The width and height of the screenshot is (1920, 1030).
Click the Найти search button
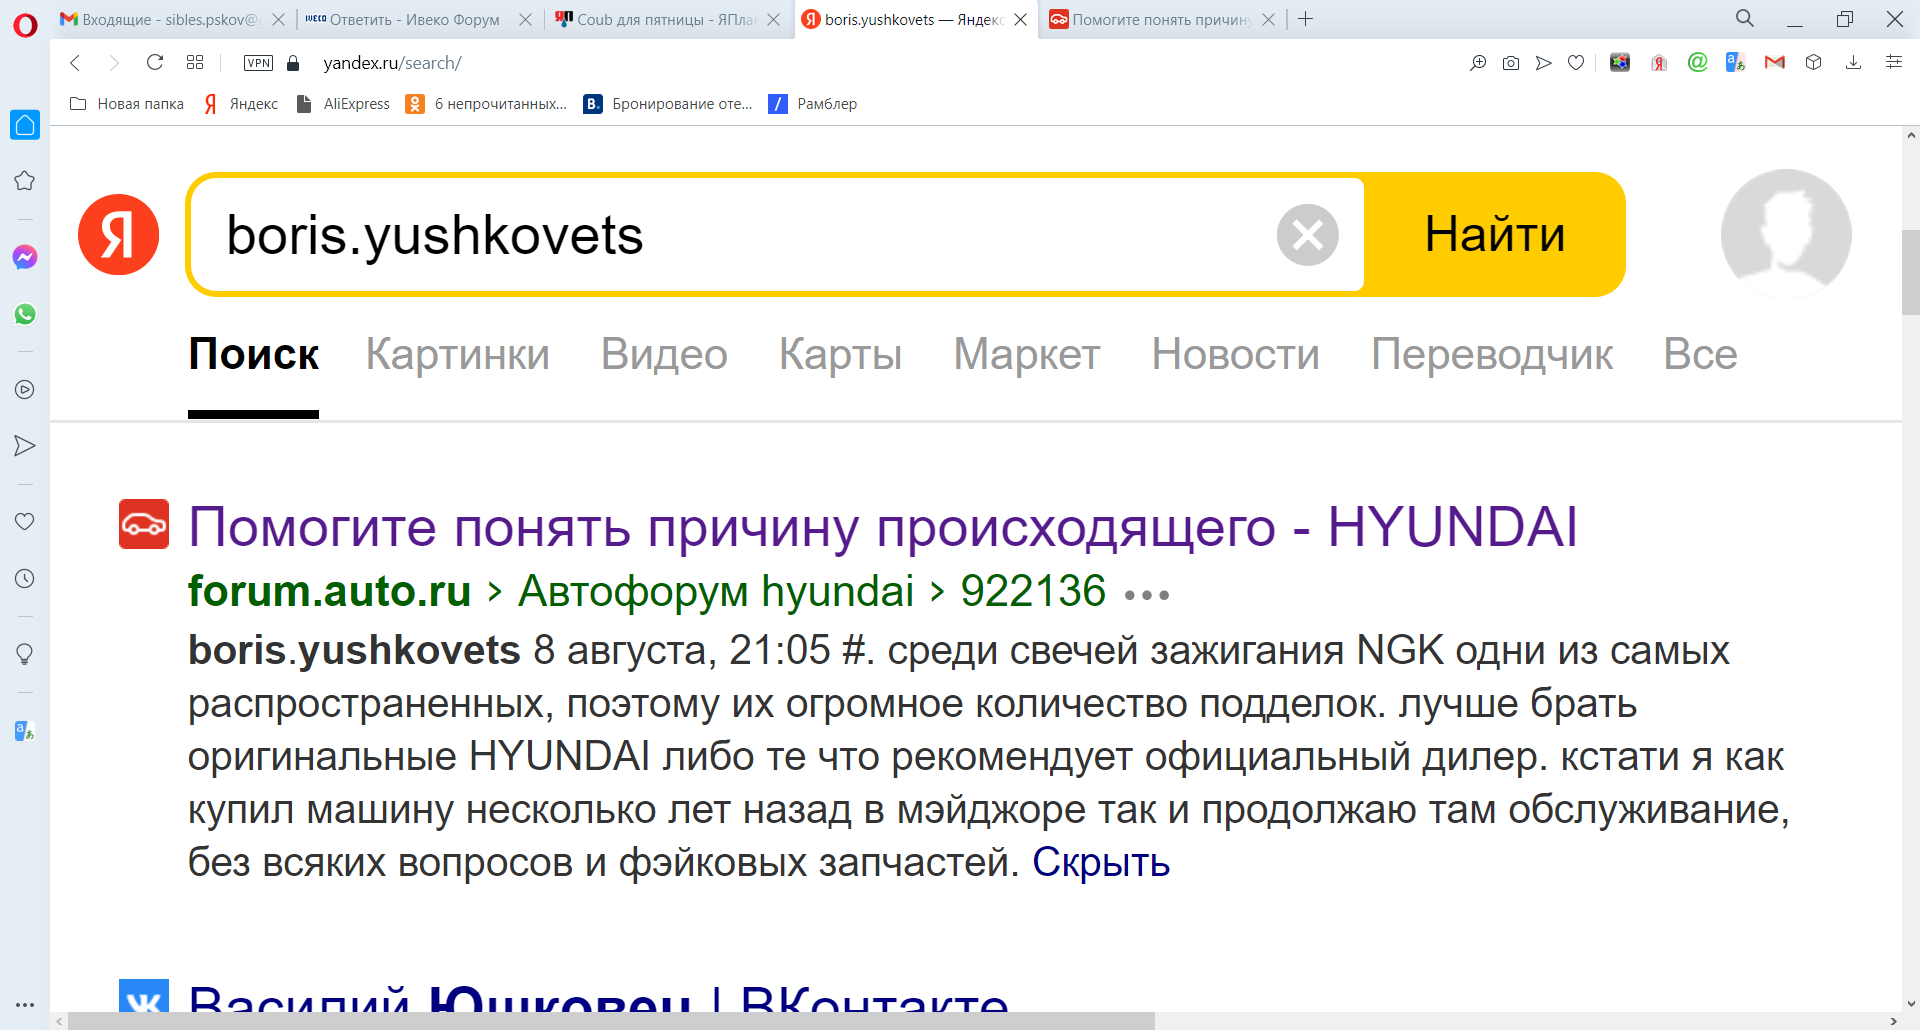1495,235
